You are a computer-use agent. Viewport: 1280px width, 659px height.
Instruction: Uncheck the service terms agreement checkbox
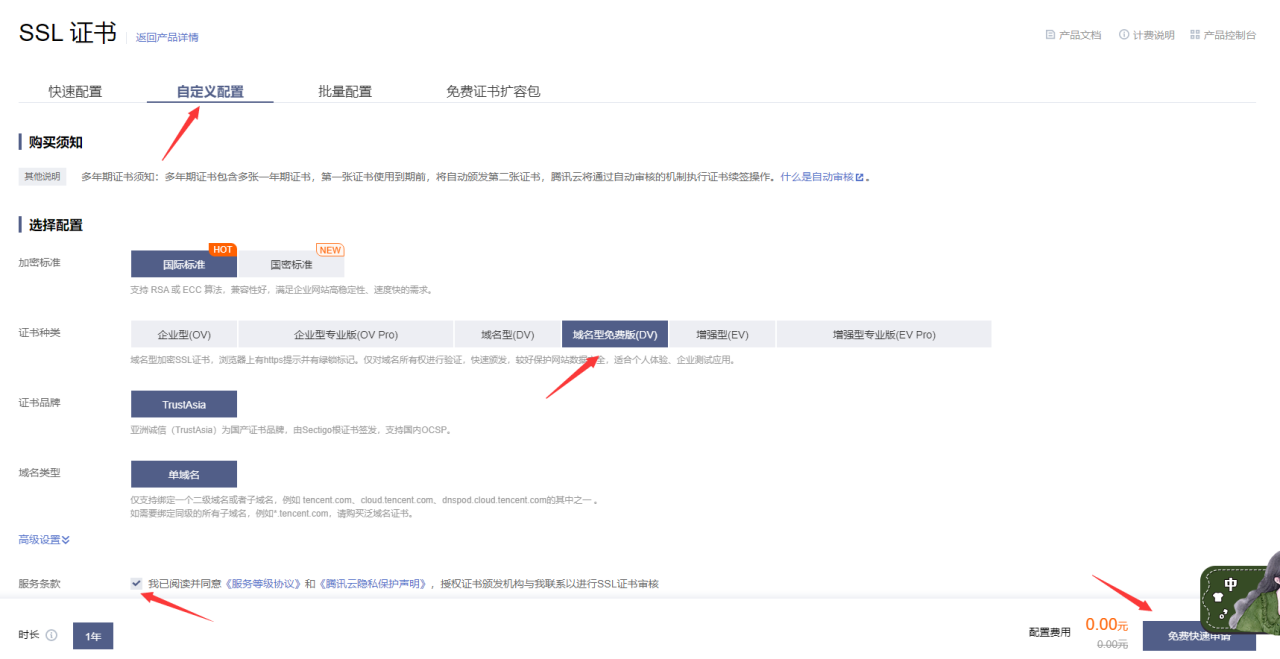click(135, 583)
